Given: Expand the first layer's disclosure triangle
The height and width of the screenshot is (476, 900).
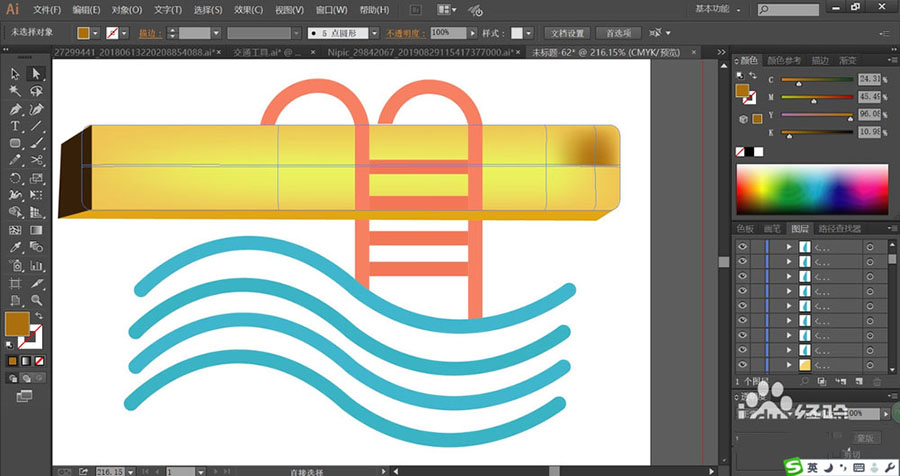Looking at the screenshot, I should pos(790,245).
